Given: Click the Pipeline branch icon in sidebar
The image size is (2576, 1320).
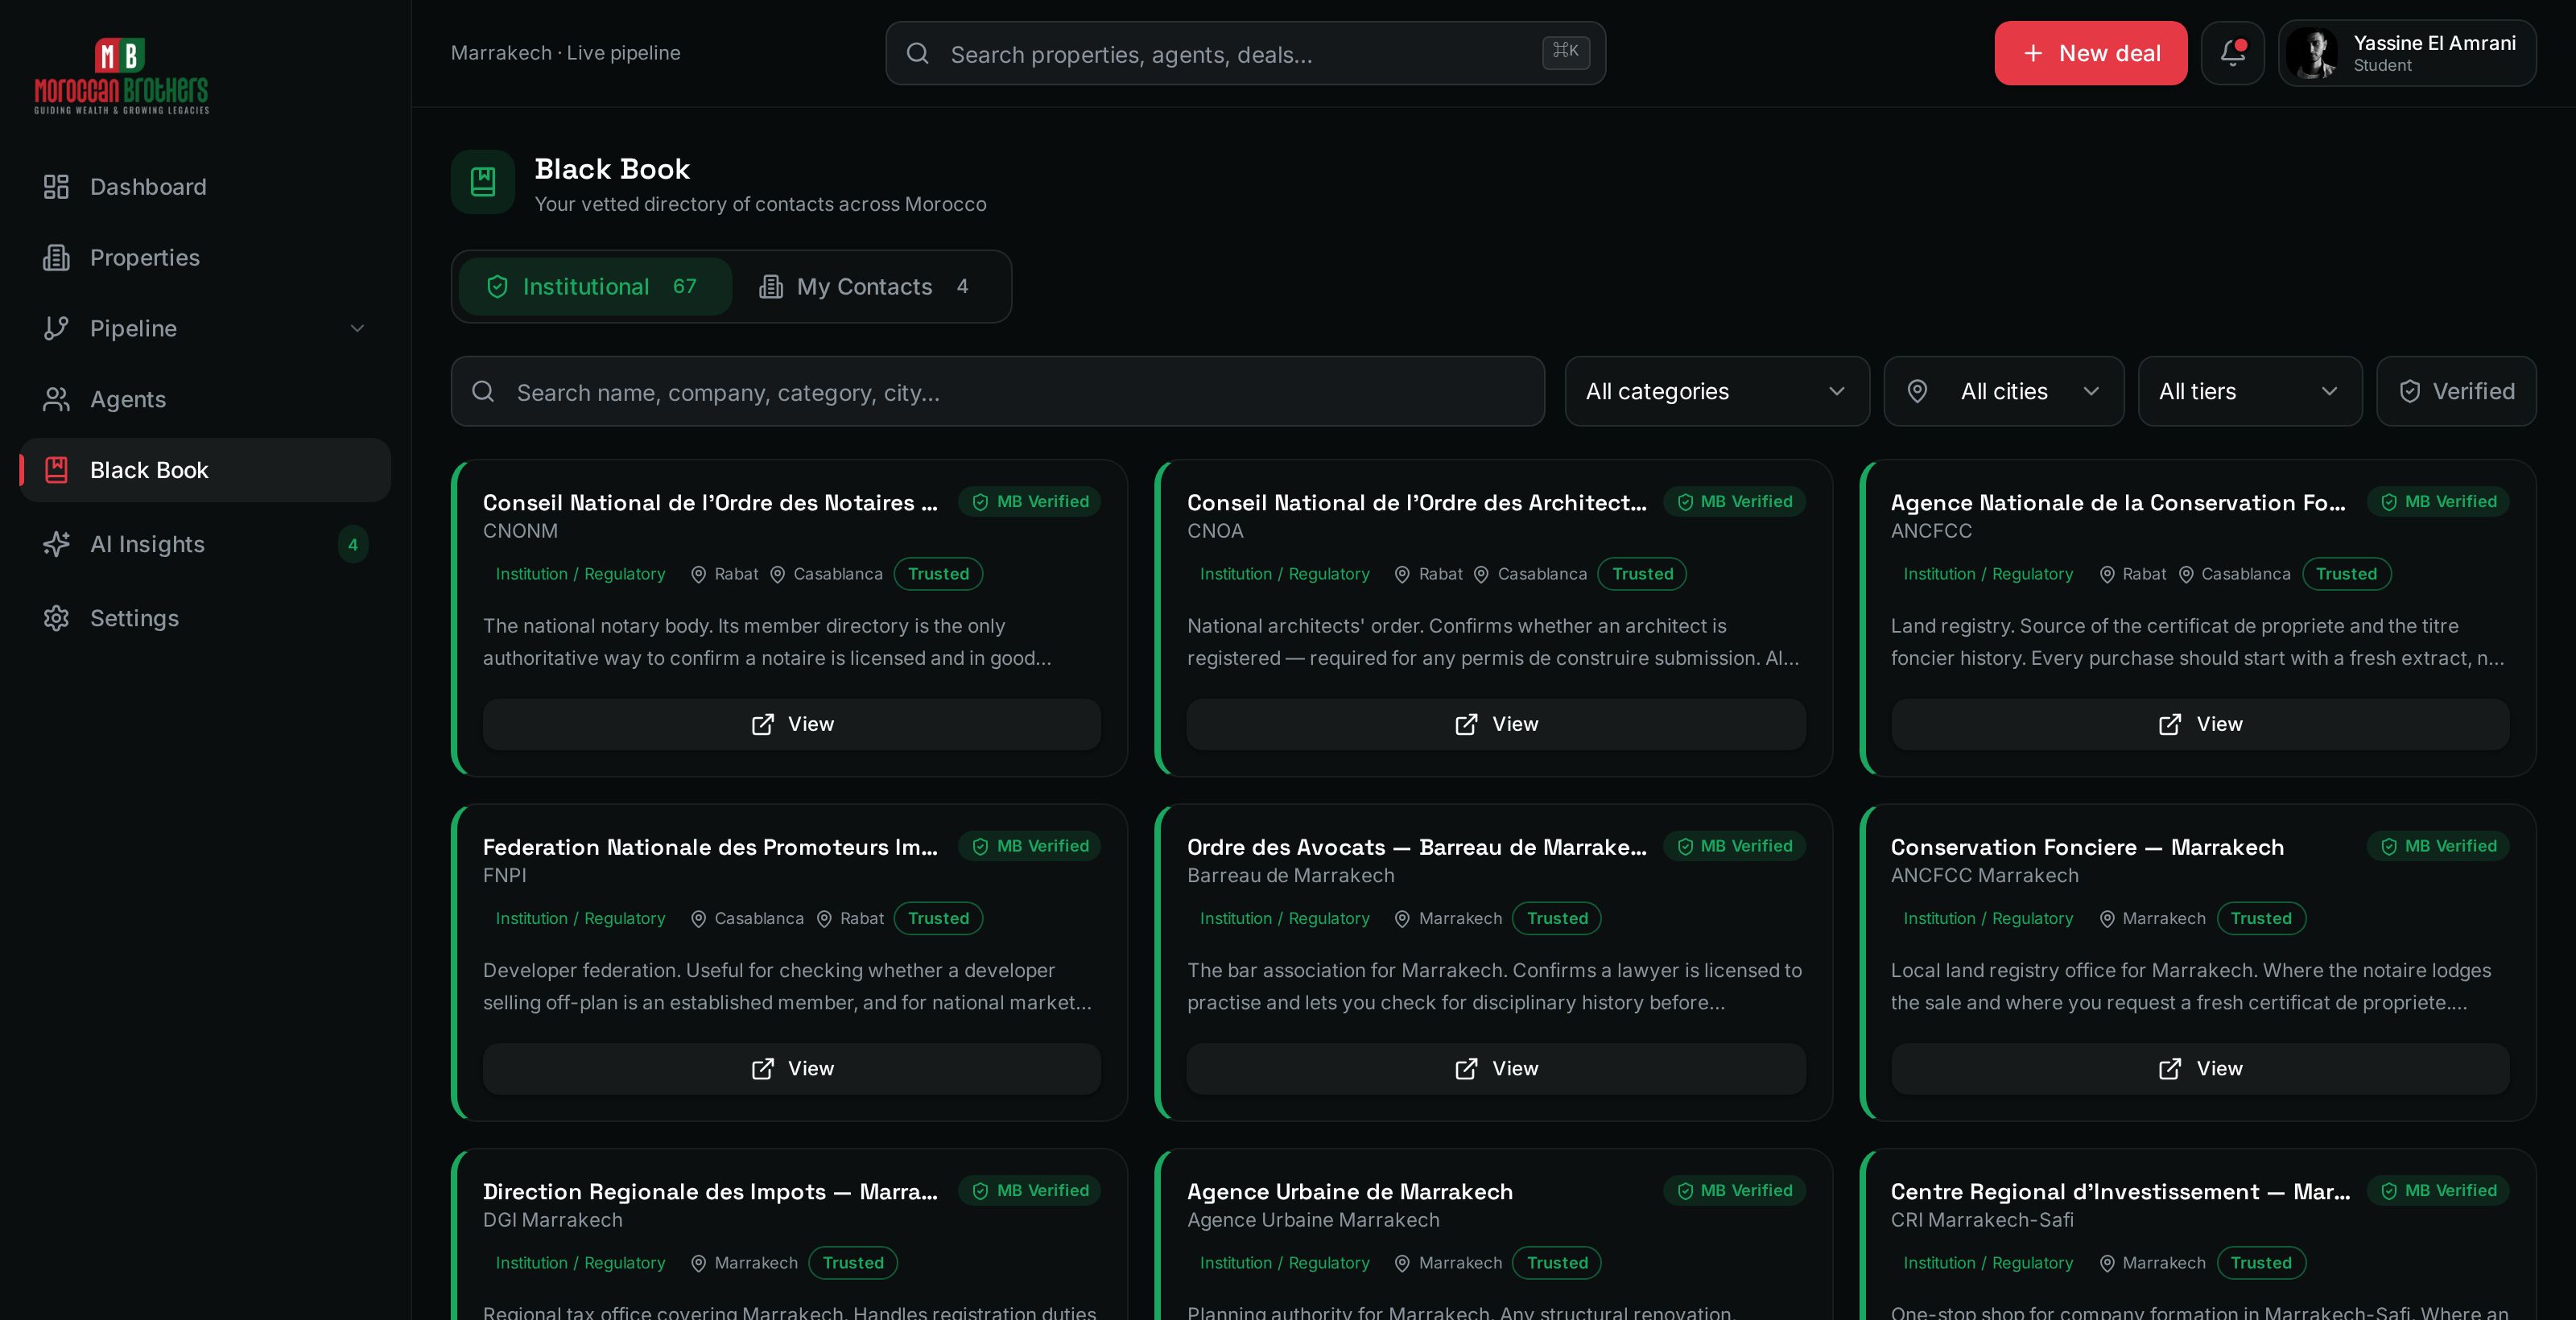Looking at the screenshot, I should 56,328.
